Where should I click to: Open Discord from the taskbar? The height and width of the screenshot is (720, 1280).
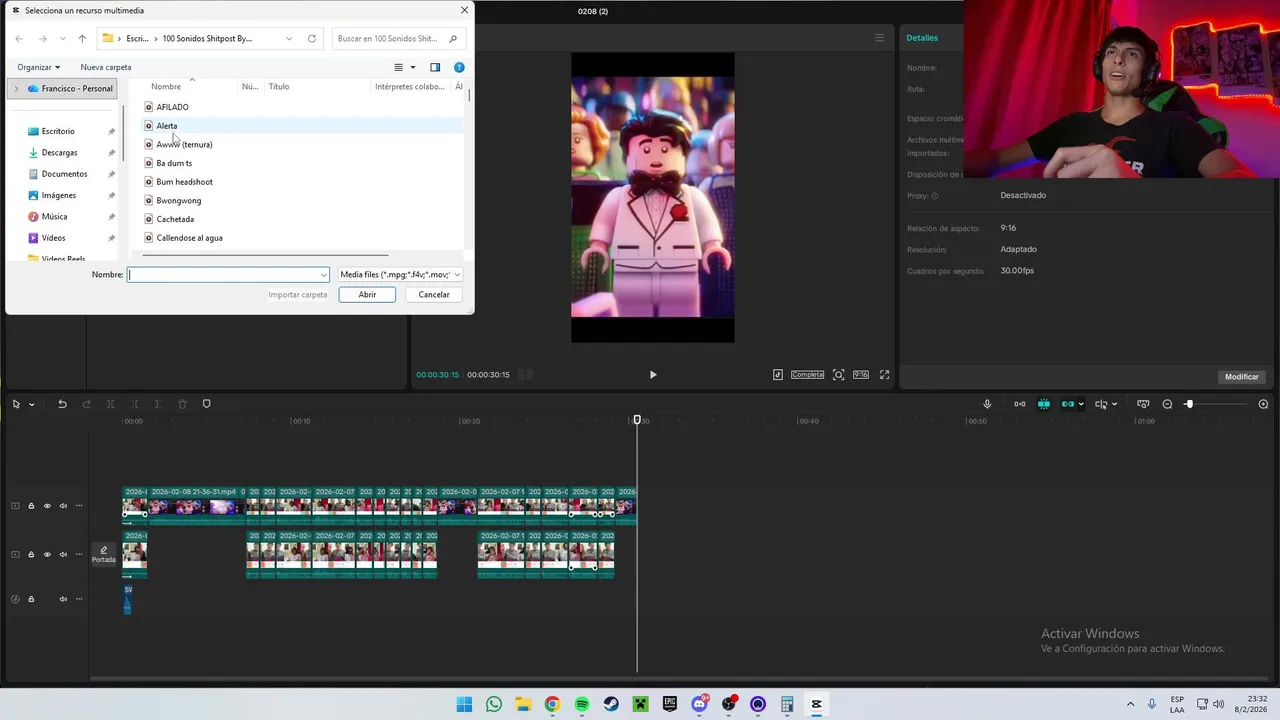click(x=699, y=704)
